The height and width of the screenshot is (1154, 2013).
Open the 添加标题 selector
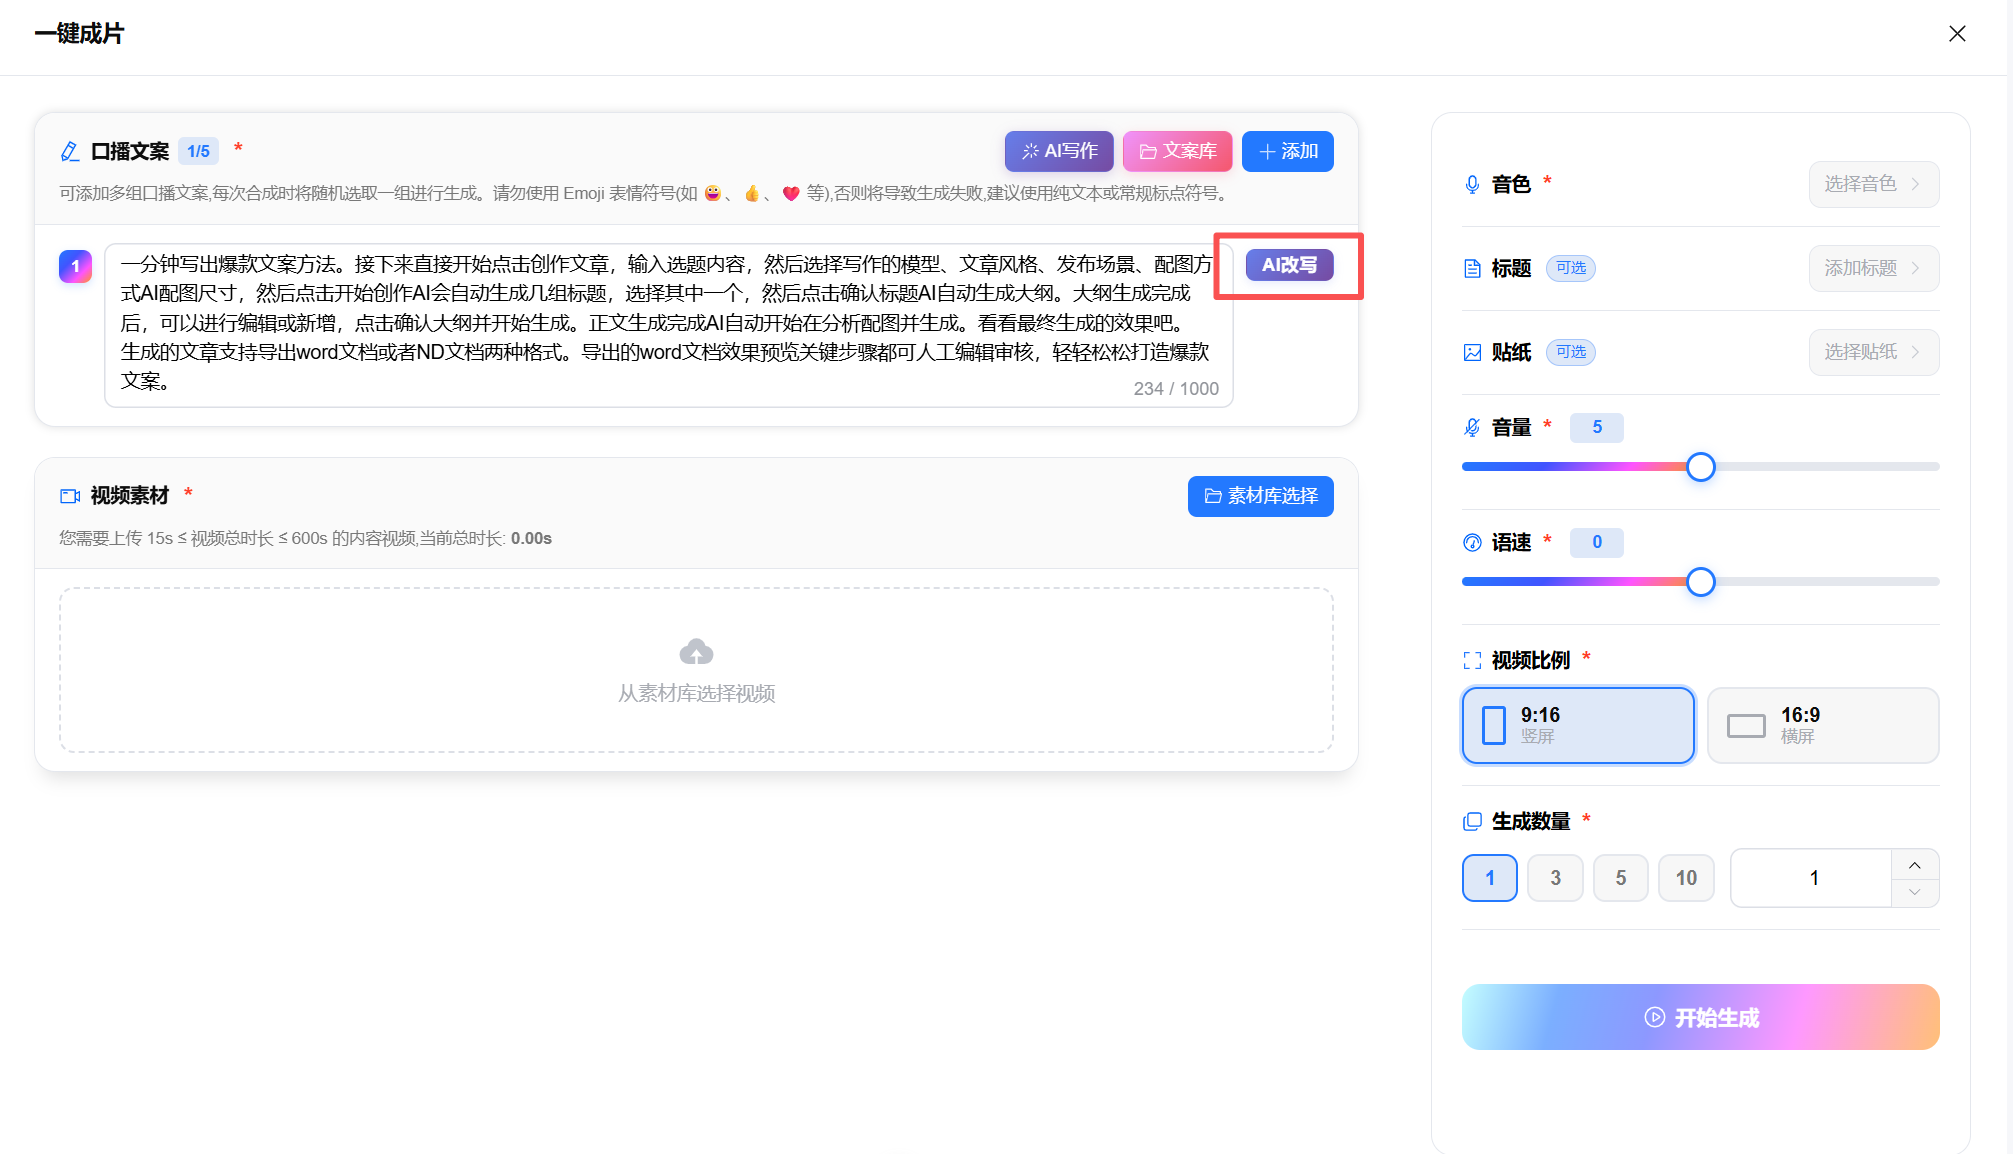pos(1874,268)
